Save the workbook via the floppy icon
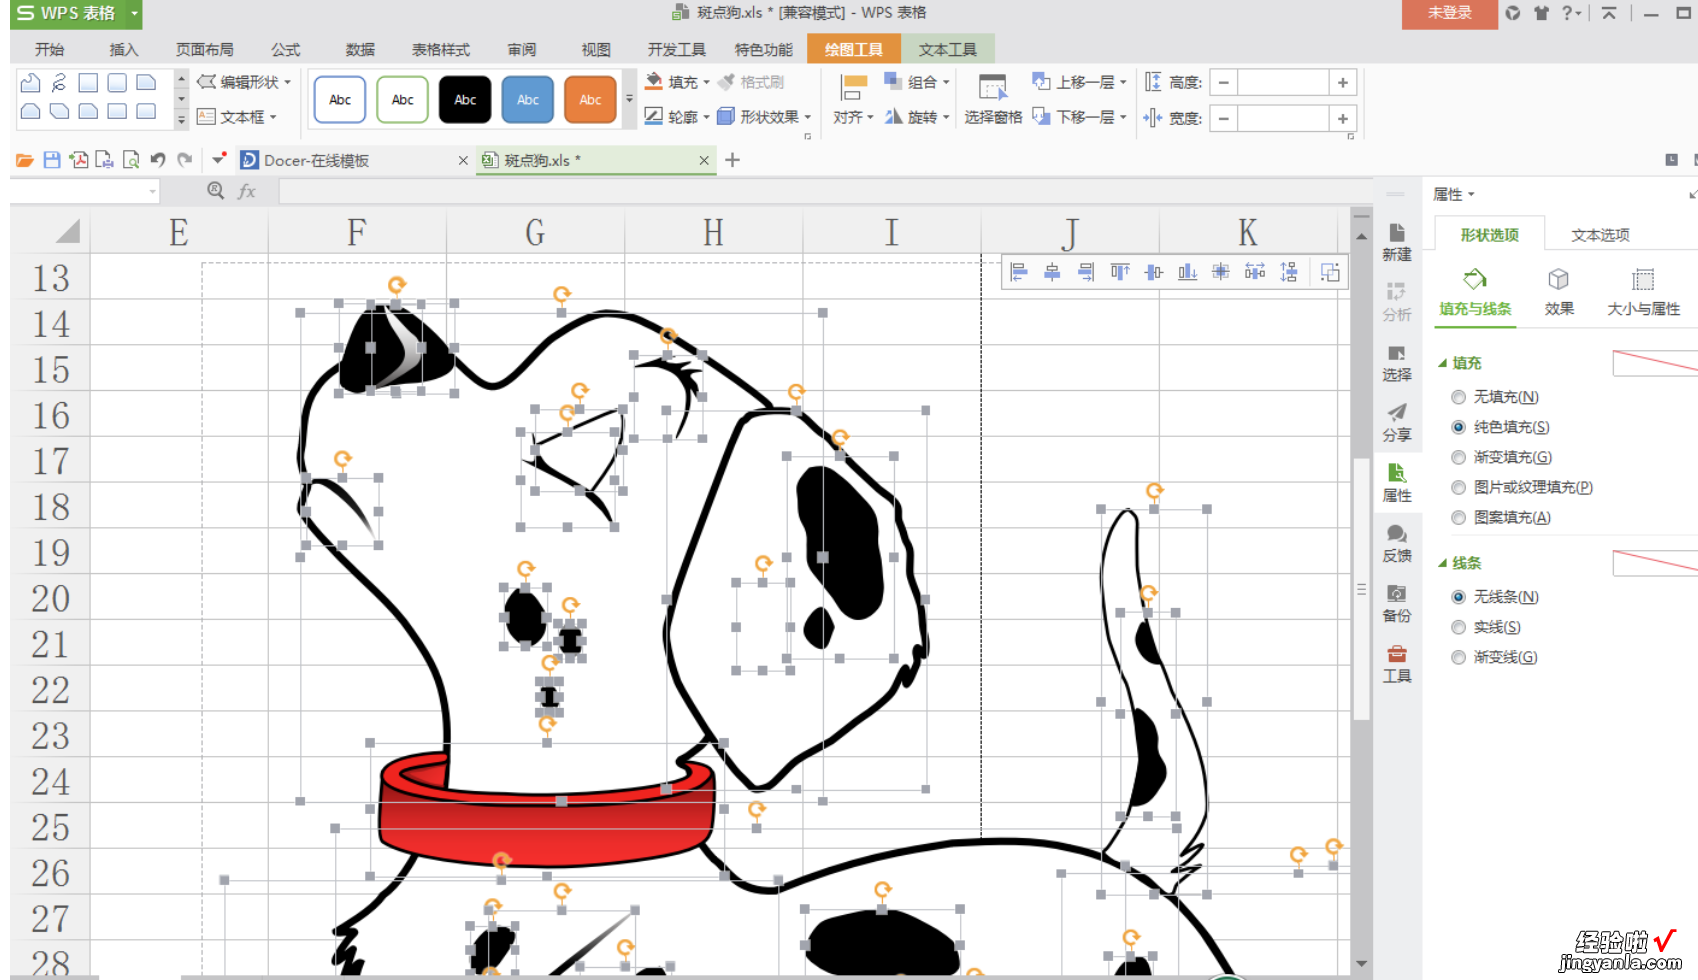This screenshot has width=1698, height=980. [x=52, y=160]
